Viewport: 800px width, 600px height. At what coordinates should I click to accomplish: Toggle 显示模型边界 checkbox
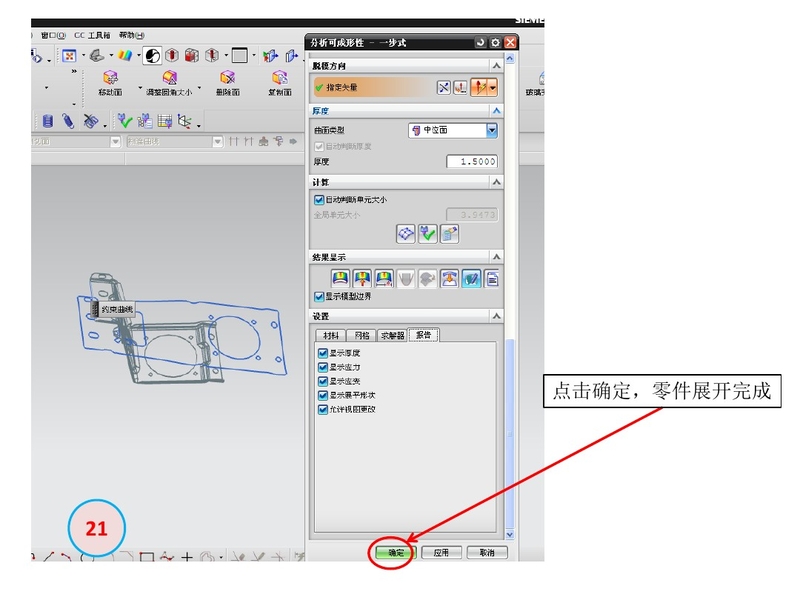319,296
